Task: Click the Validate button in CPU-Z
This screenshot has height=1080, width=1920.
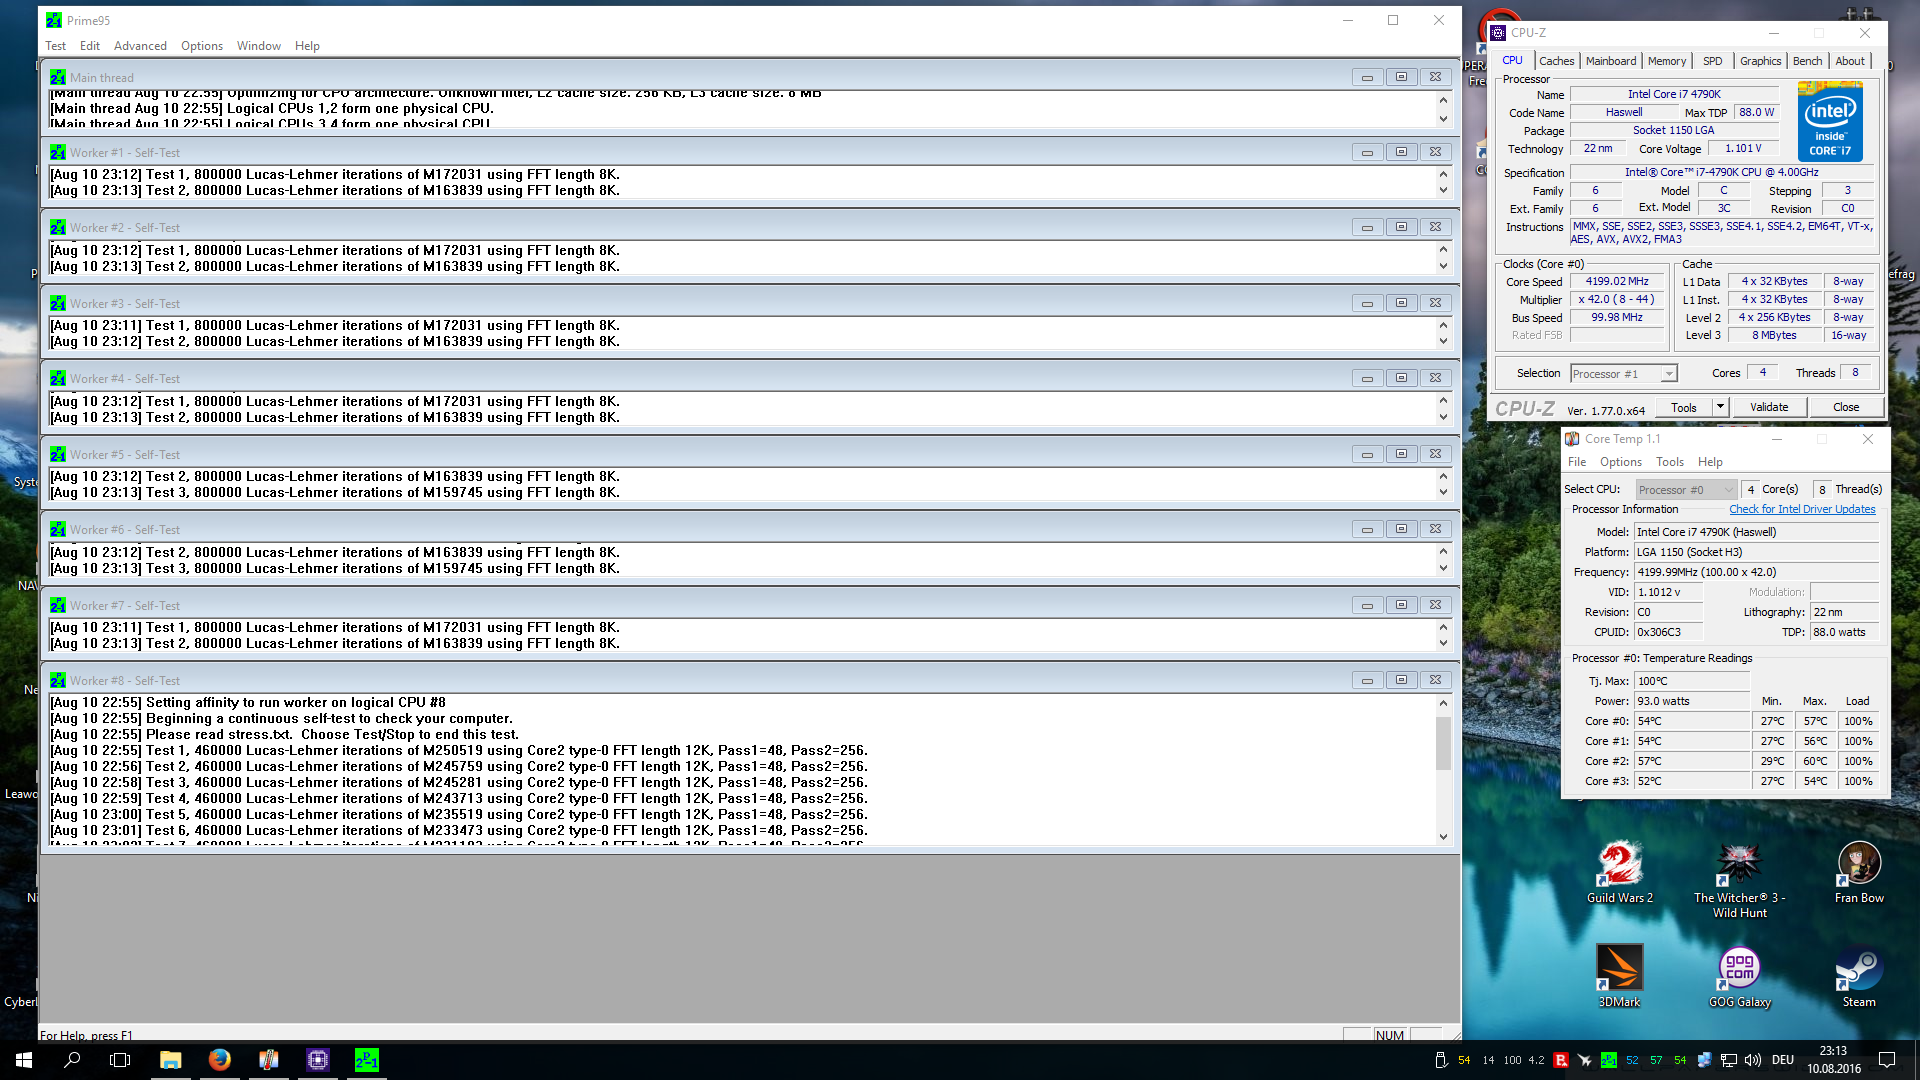Action: coord(1768,407)
